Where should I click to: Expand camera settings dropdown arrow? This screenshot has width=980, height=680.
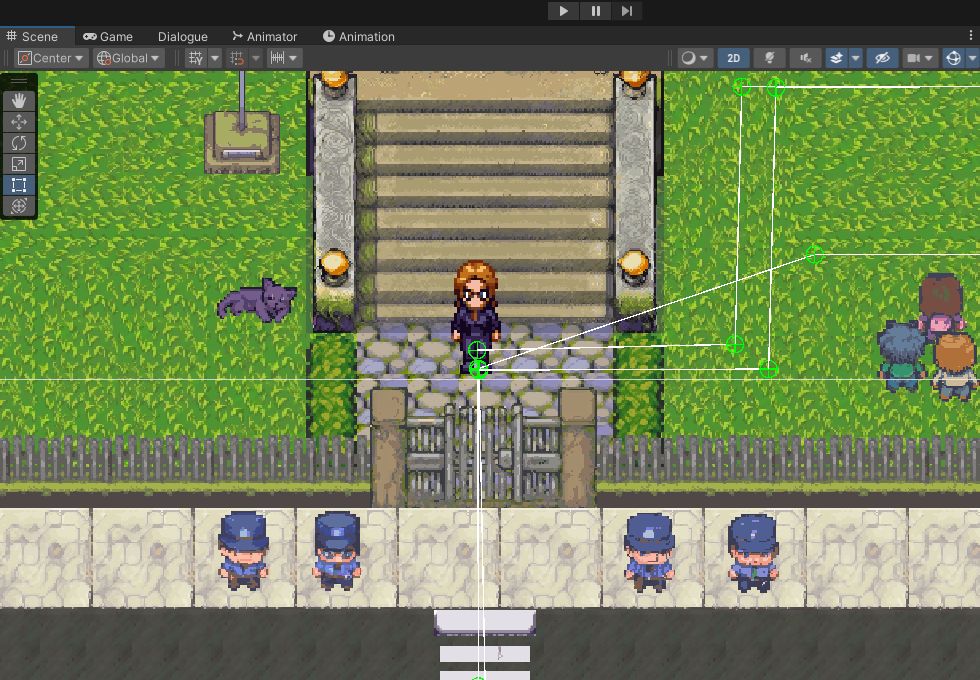click(929, 58)
